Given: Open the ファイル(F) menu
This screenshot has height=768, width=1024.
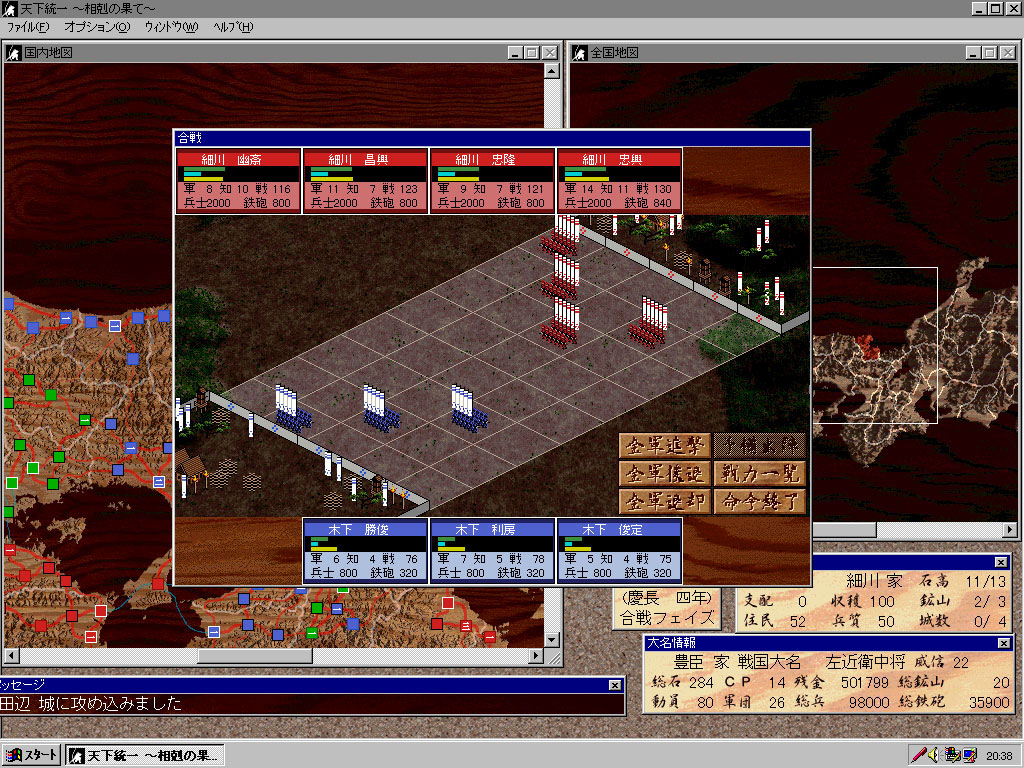Looking at the screenshot, I should click(28, 26).
